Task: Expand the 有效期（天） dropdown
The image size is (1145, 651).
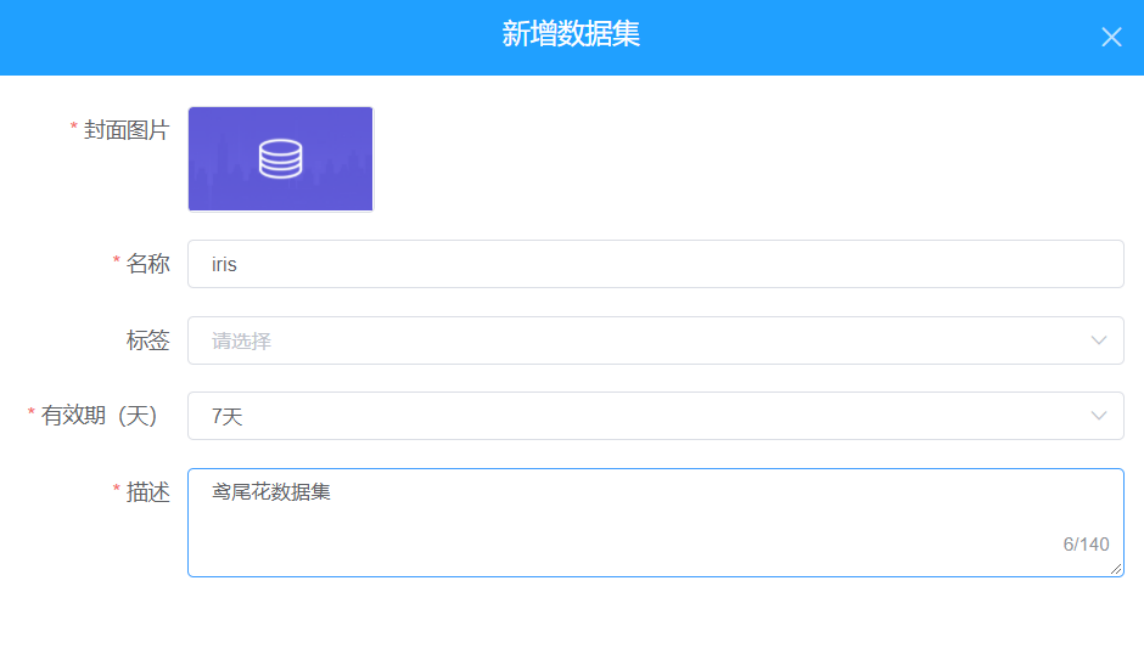Action: click(x=640, y=416)
